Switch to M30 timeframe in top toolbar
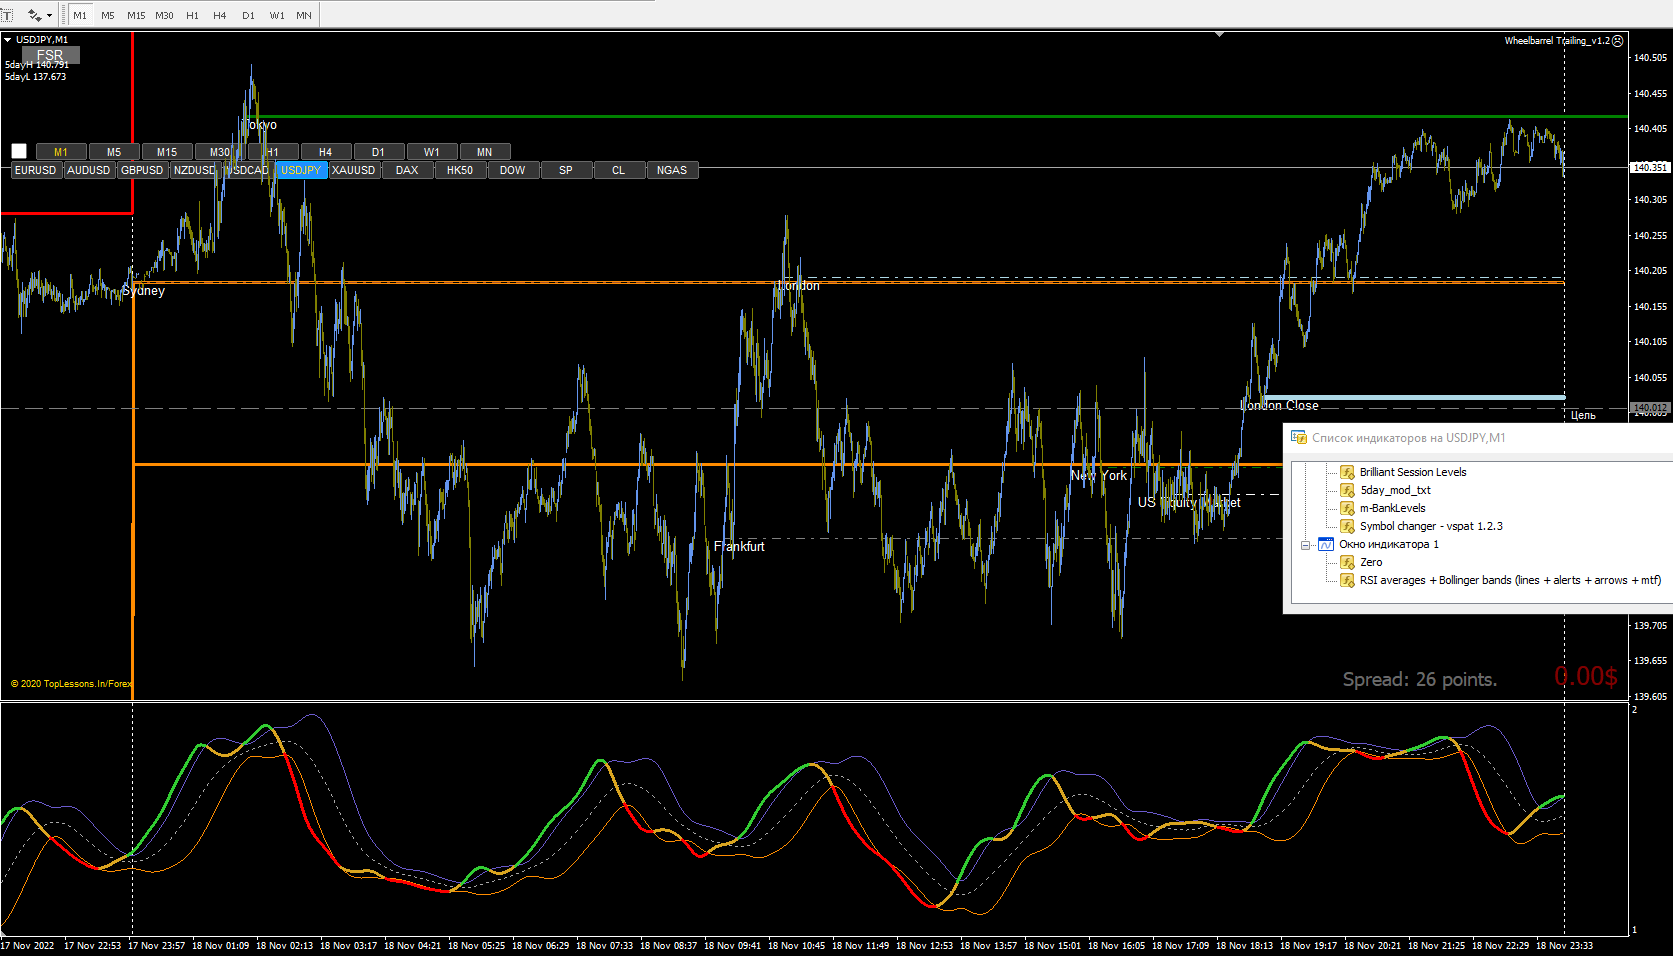Screen dimensions: 1673x956 165,15
